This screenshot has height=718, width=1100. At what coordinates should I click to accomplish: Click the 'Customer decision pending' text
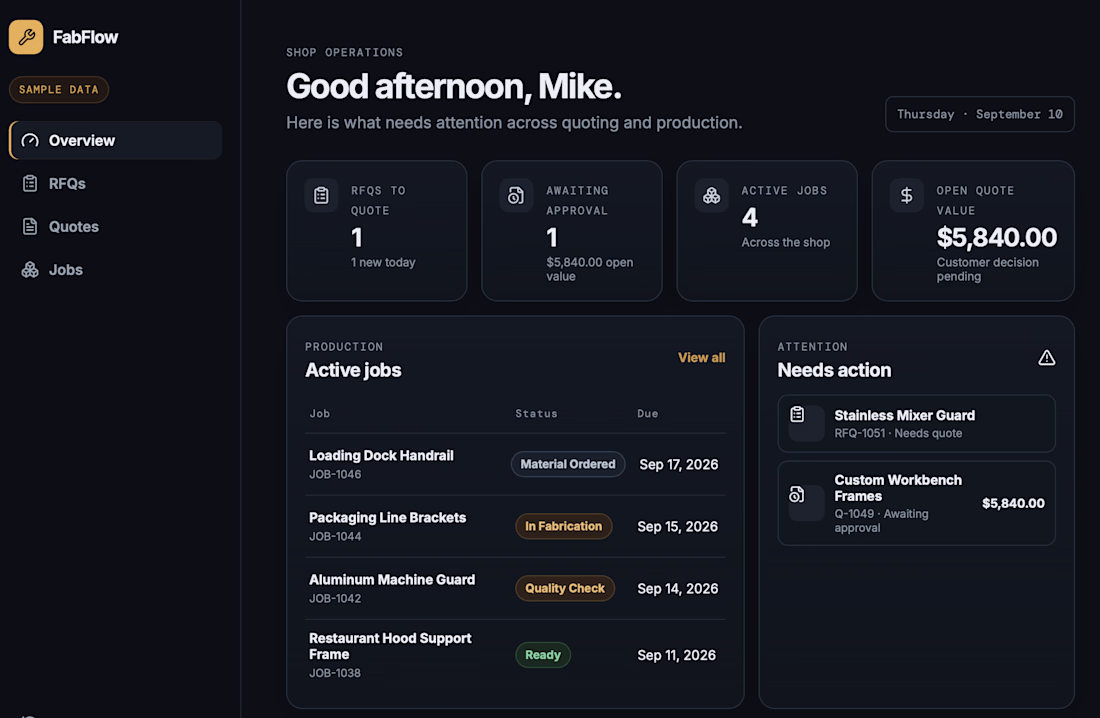click(988, 270)
